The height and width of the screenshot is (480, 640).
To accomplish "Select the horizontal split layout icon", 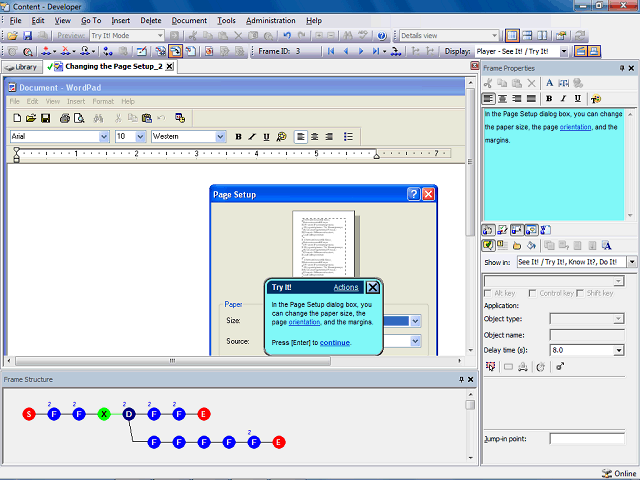I will pyautogui.click(x=527, y=36).
